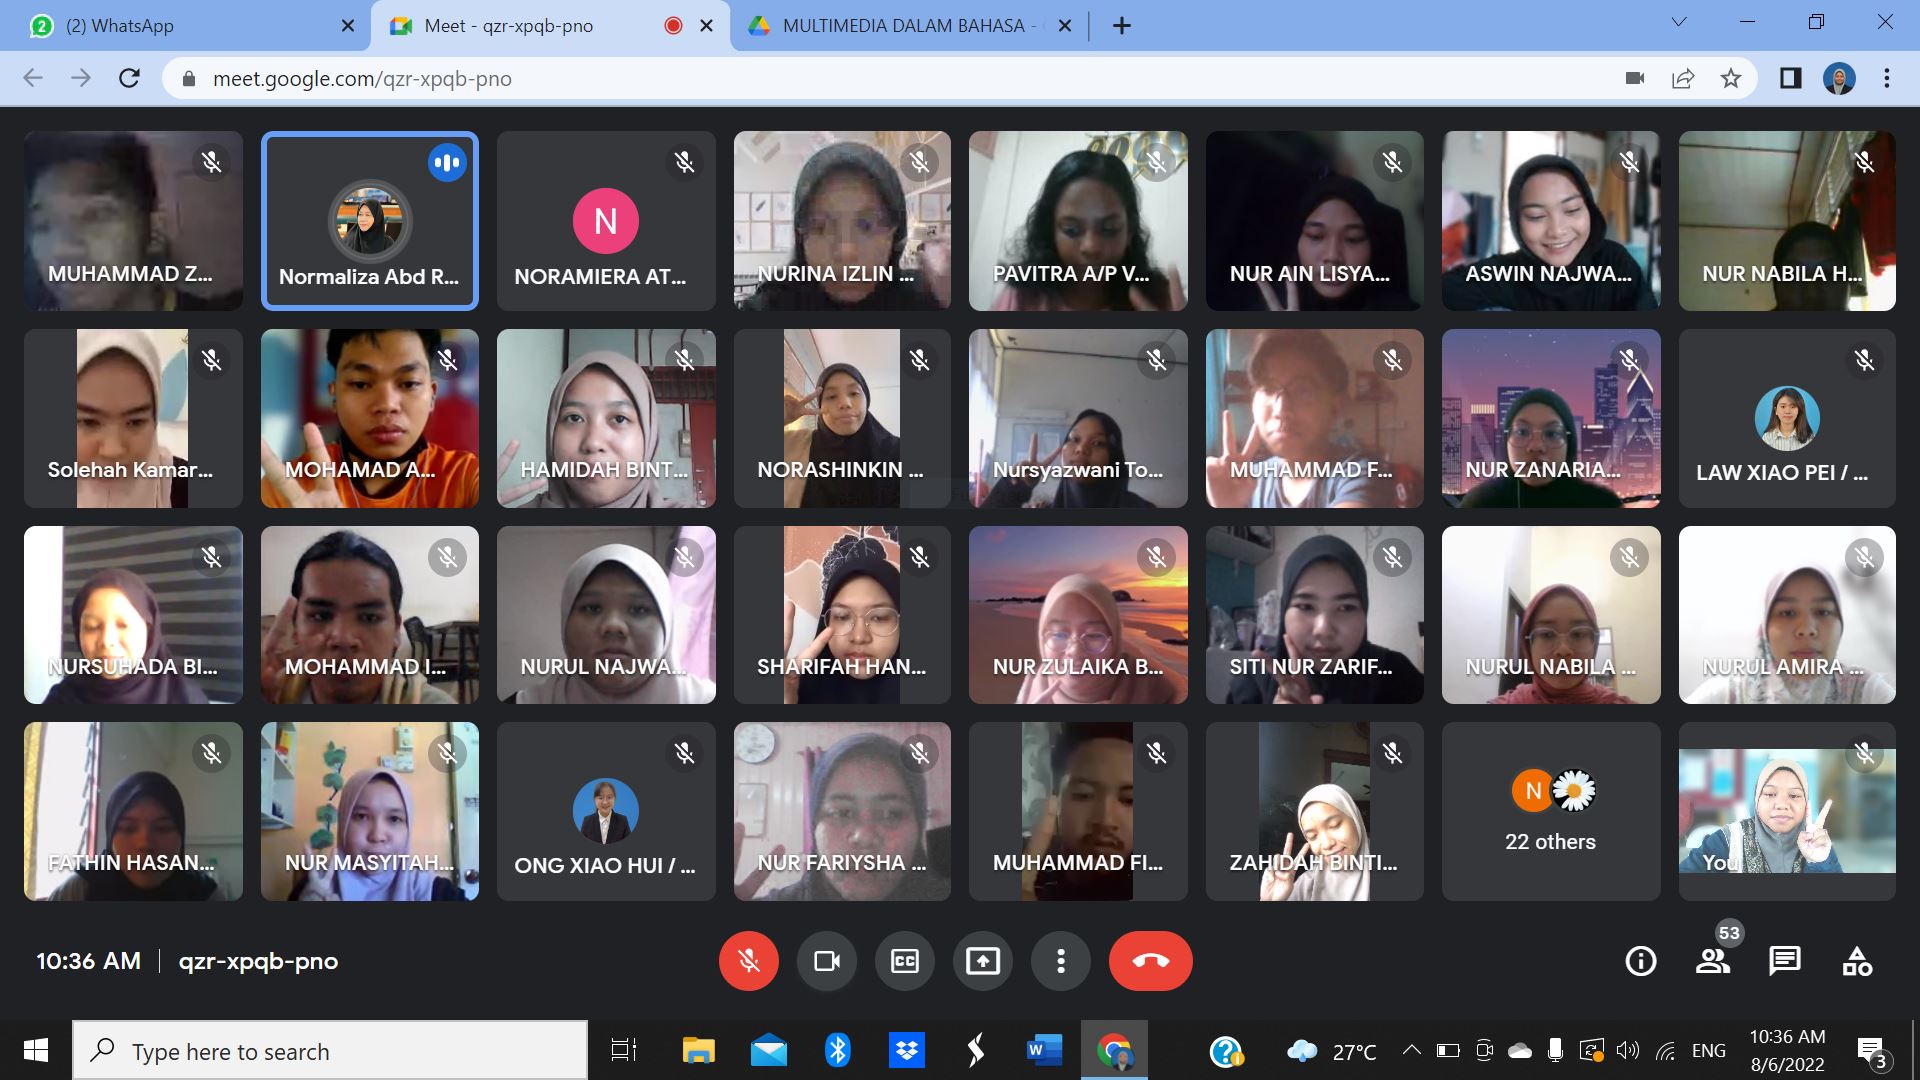This screenshot has width=1920, height=1080.
Task: Switch to WhatsApp browser tab
Action: pyautogui.click(x=190, y=26)
